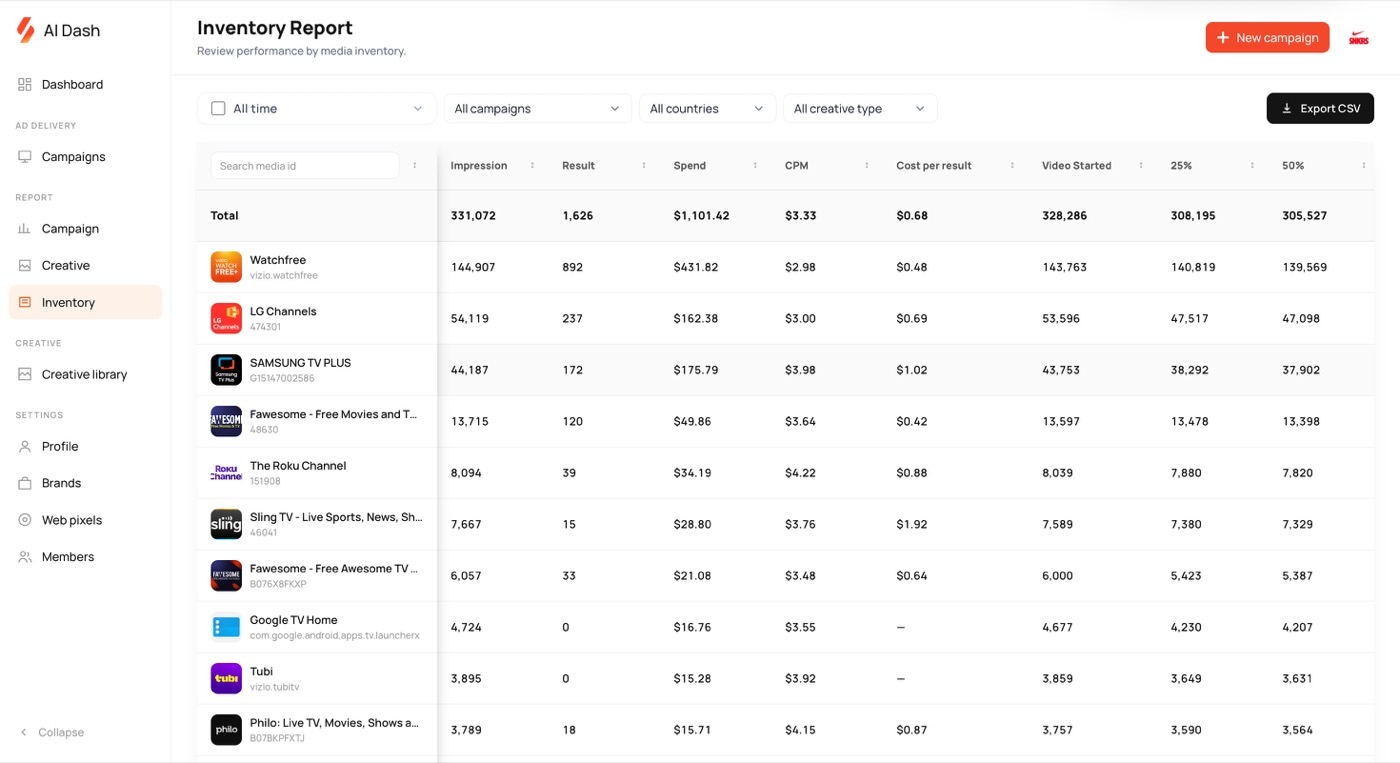Screen dimensions: 1400x763
Task: Open column options for Impression
Action: [x=532, y=166]
